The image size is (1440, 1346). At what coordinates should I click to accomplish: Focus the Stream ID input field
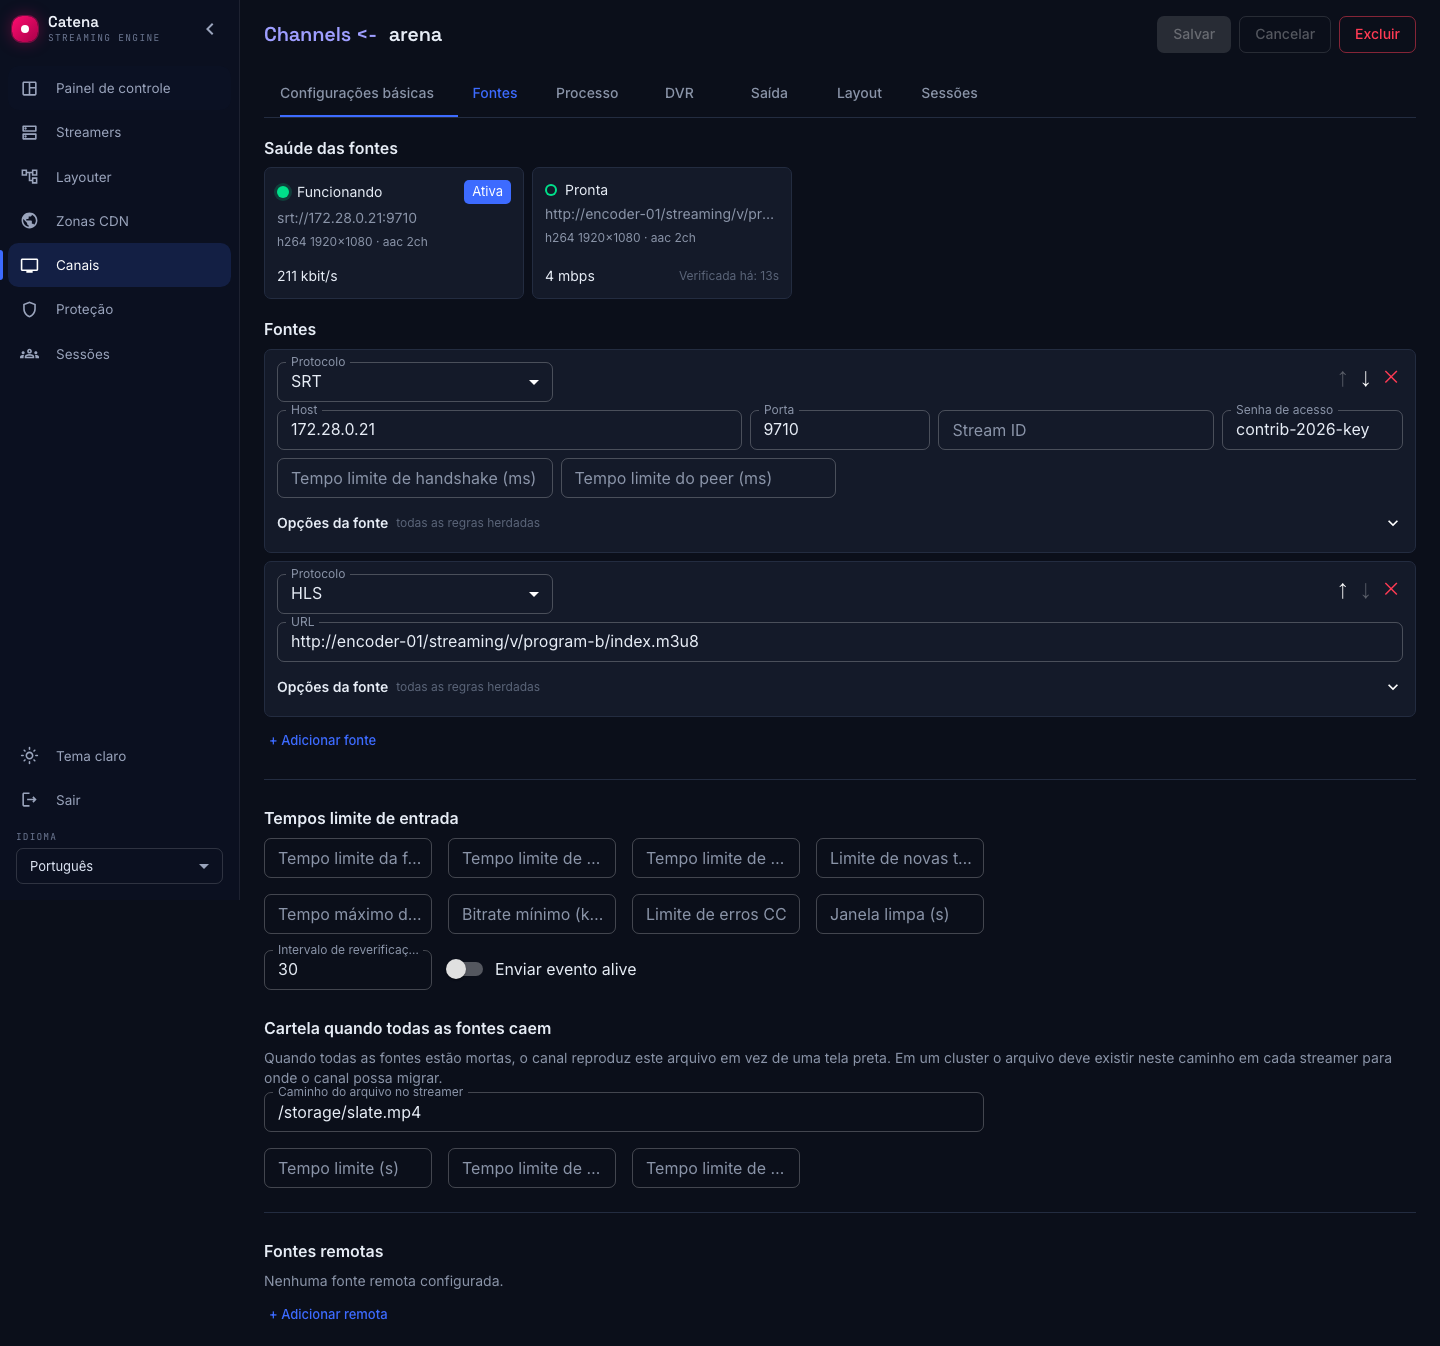tap(1076, 430)
